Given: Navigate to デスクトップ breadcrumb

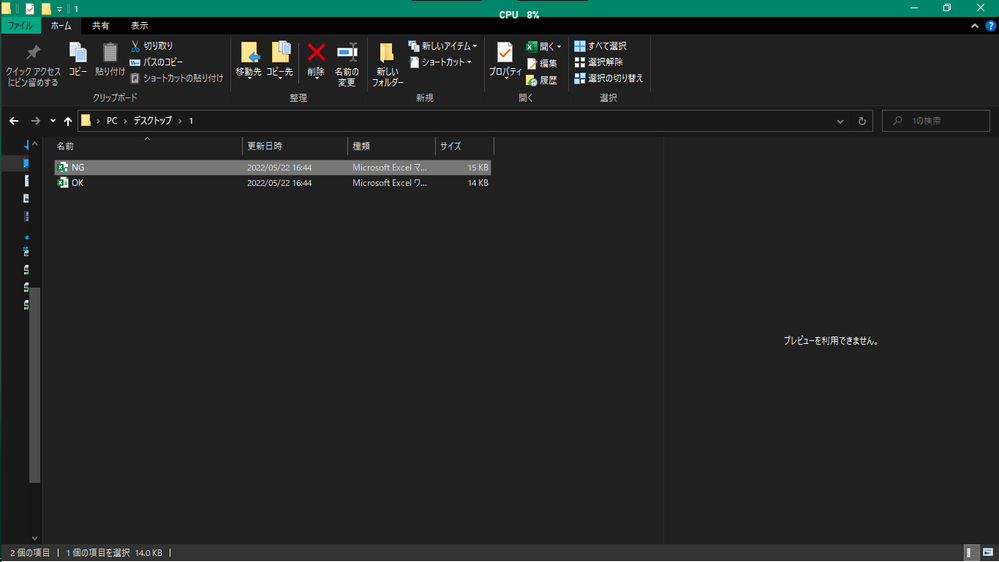Looking at the screenshot, I should [x=152, y=120].
